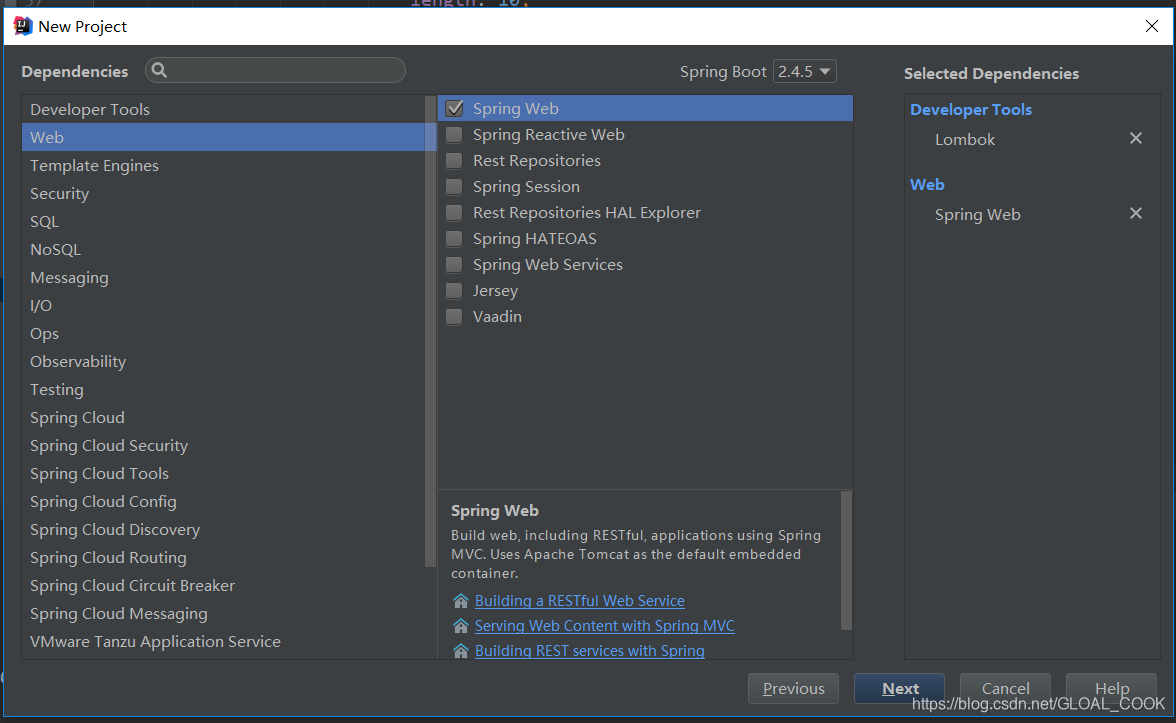This screenshot has height=723, width=1176.
Task: Enable the Rest Repositories HAL Explorer checkbox
Action: click(454, 213)
